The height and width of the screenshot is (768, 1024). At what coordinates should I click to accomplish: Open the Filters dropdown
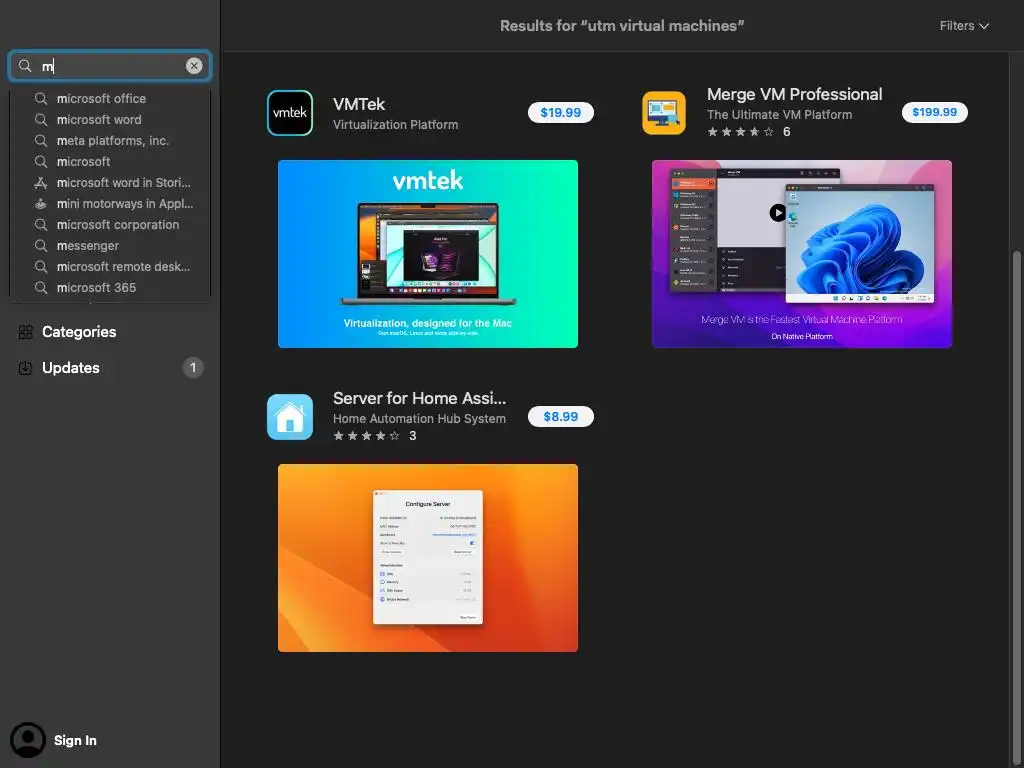(x=964, y=25)
